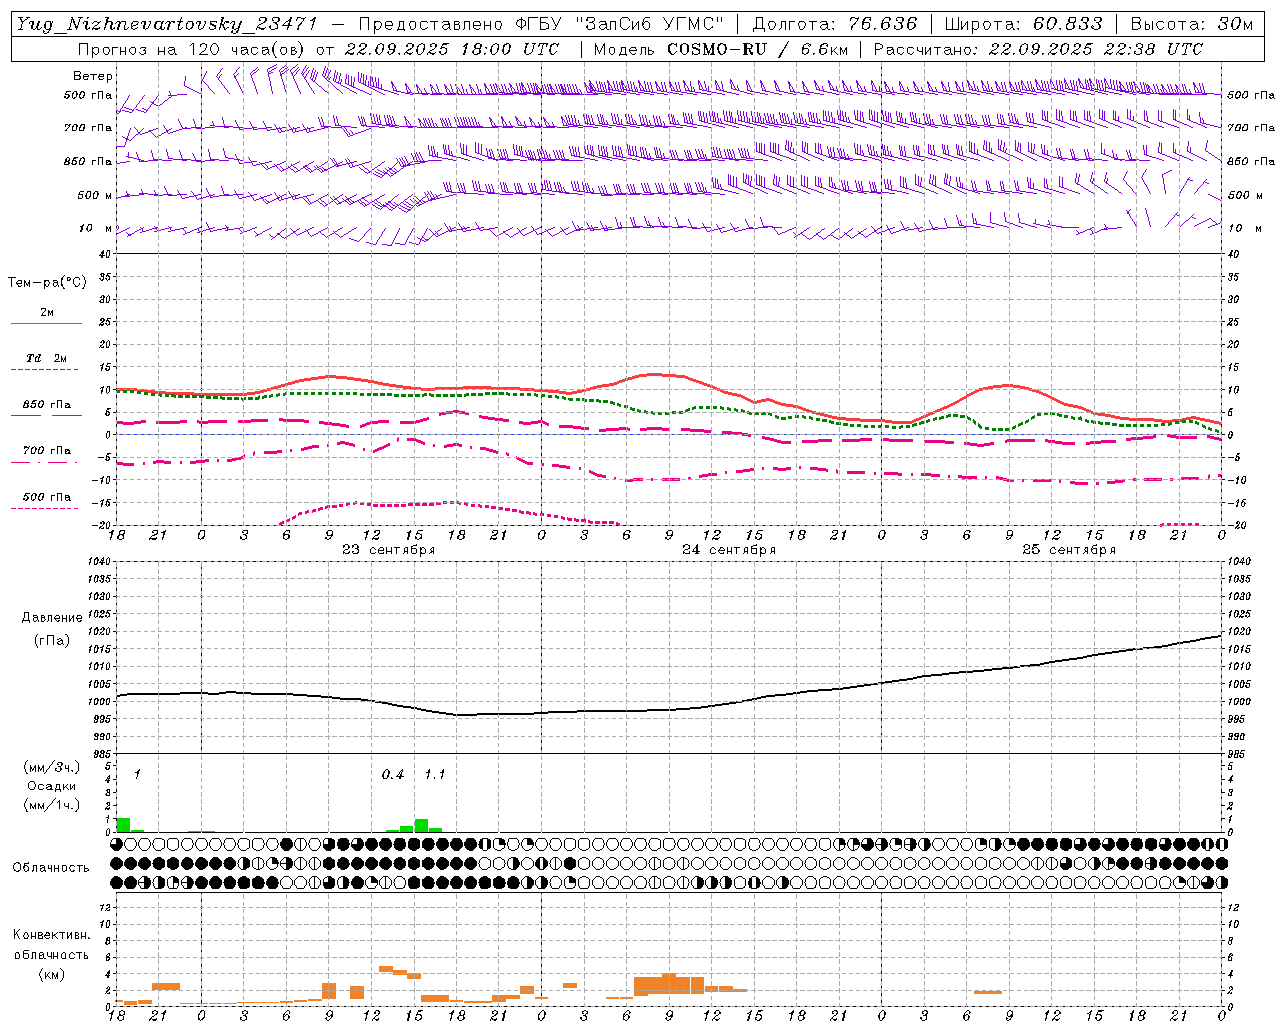
Task: Click the station title Yug_Nizhnevartovsky_23471
Action: [x=167, y=24]
